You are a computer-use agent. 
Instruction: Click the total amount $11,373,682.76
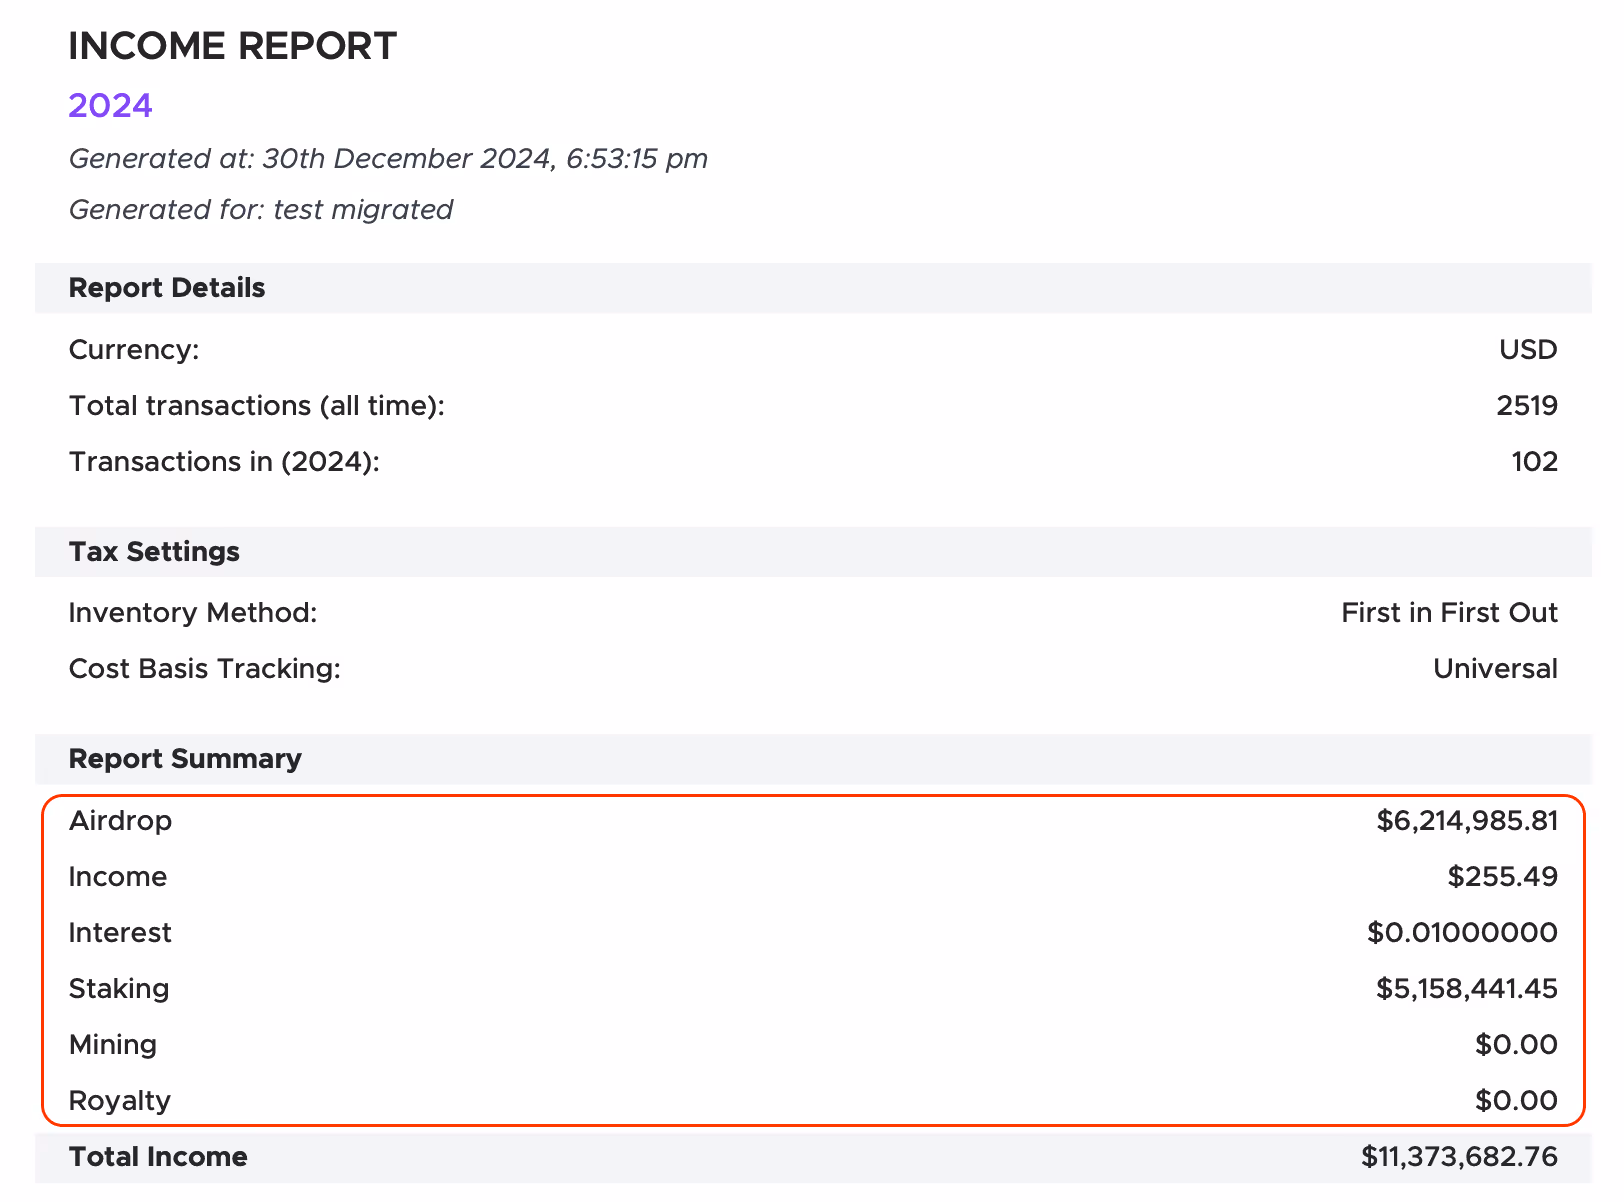(x=1458, y=1157)
